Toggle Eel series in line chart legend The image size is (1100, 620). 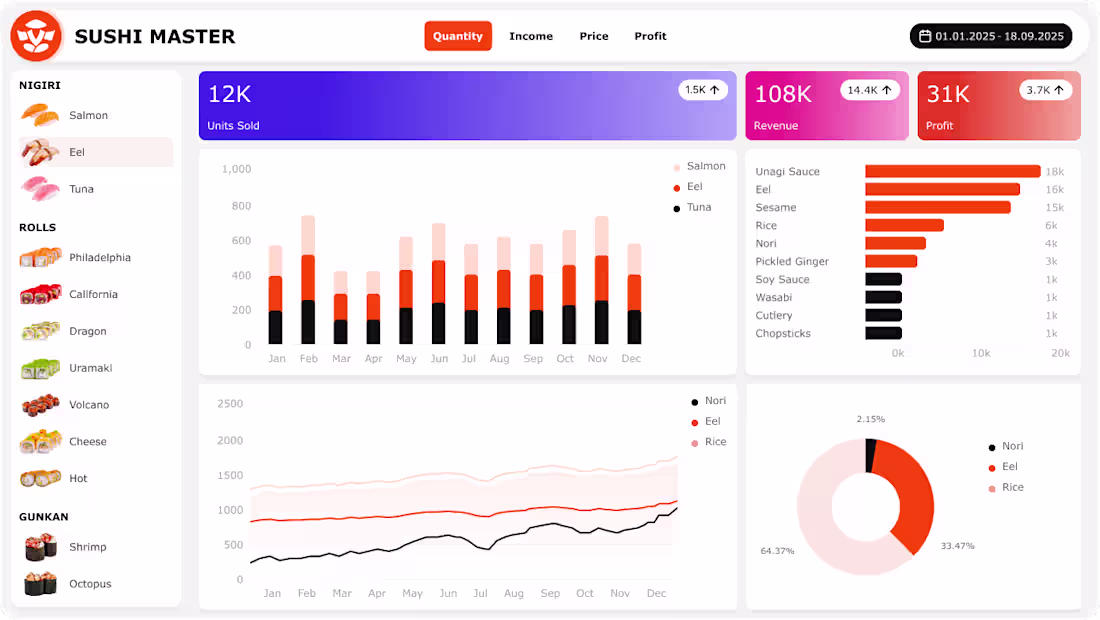pyautogui.click(x=706, y=421)
